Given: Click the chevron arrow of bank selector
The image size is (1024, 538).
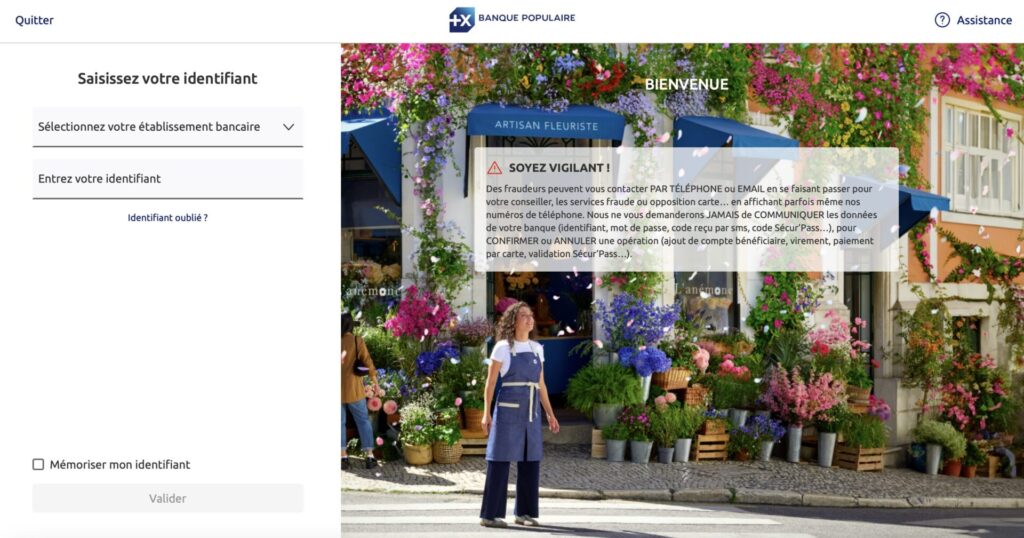Looking at the screenshot, I should pos(288,127).
